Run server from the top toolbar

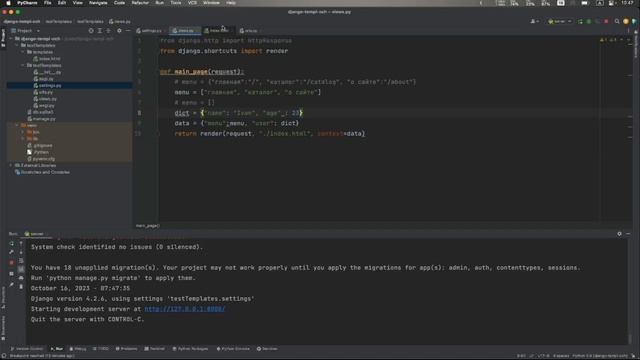click(x=580, y=21)
